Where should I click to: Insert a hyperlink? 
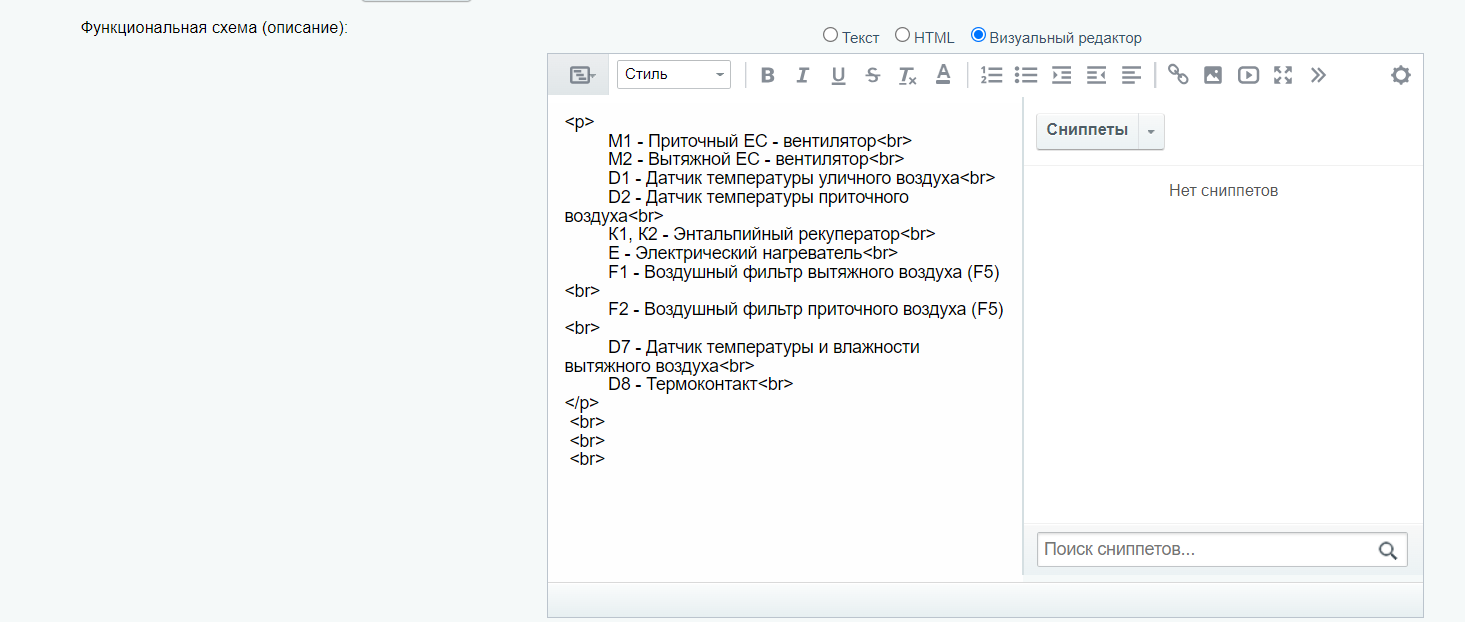[x=1178, y=75]
